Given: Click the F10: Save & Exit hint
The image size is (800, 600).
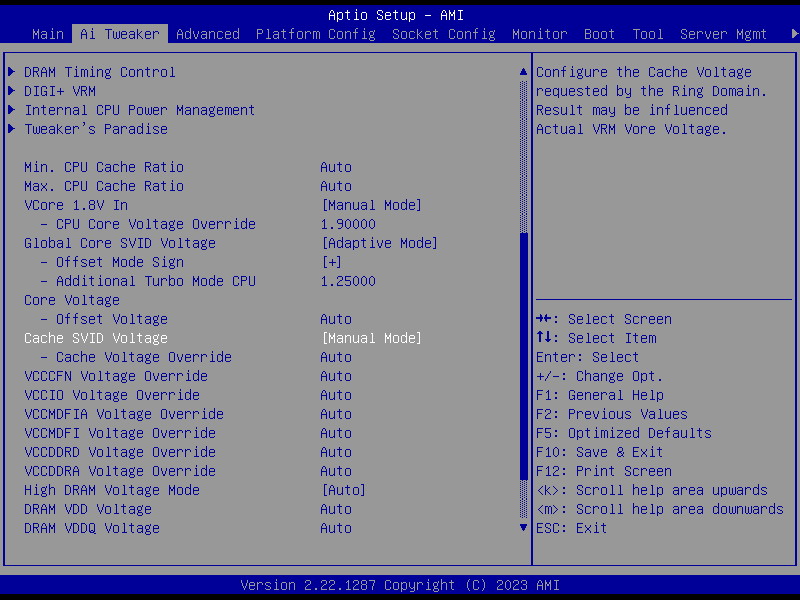Looking at the screenshot, I should pos(599,452).
